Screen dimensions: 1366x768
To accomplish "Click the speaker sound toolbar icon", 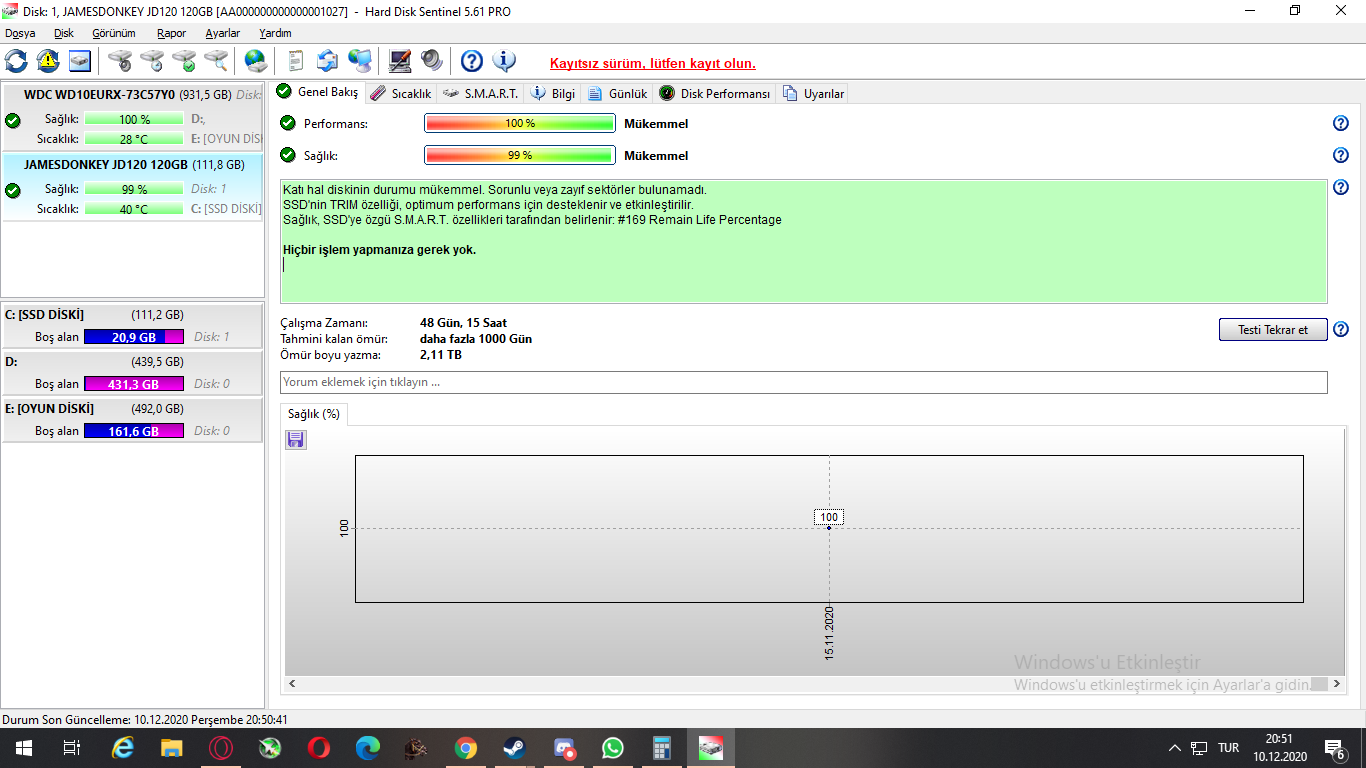I will pos(432,61).
